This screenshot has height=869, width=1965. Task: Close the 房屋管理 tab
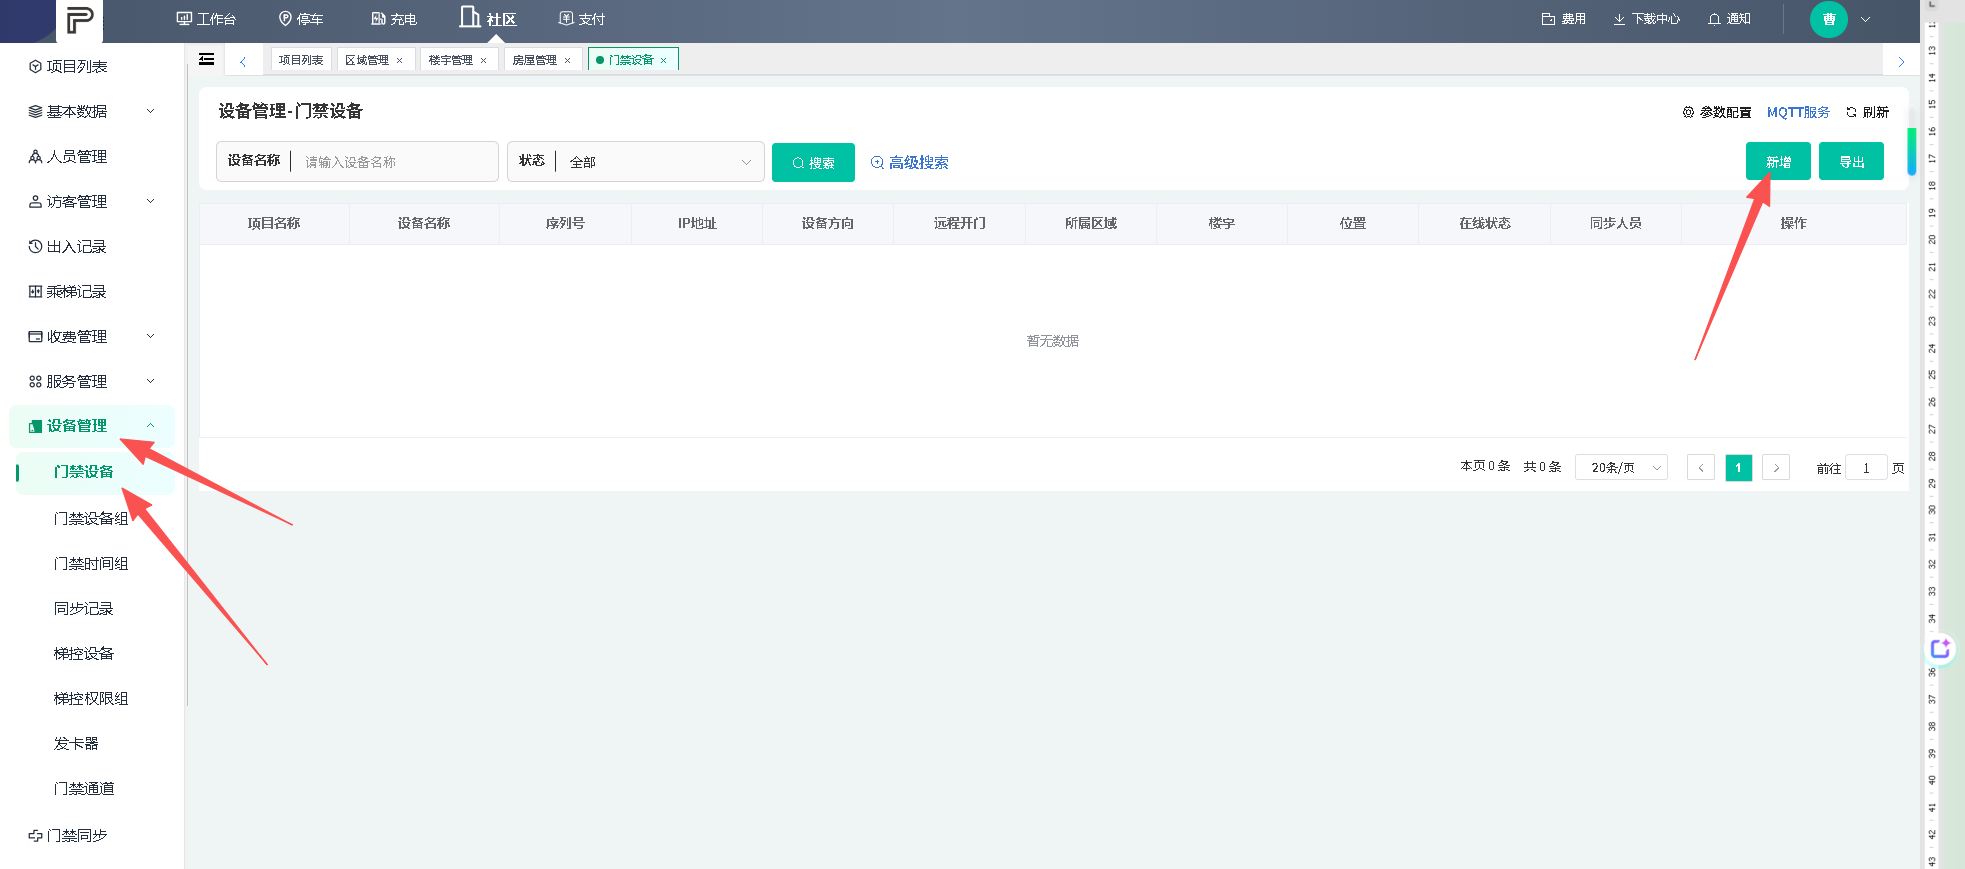click(x=568, y=60)
